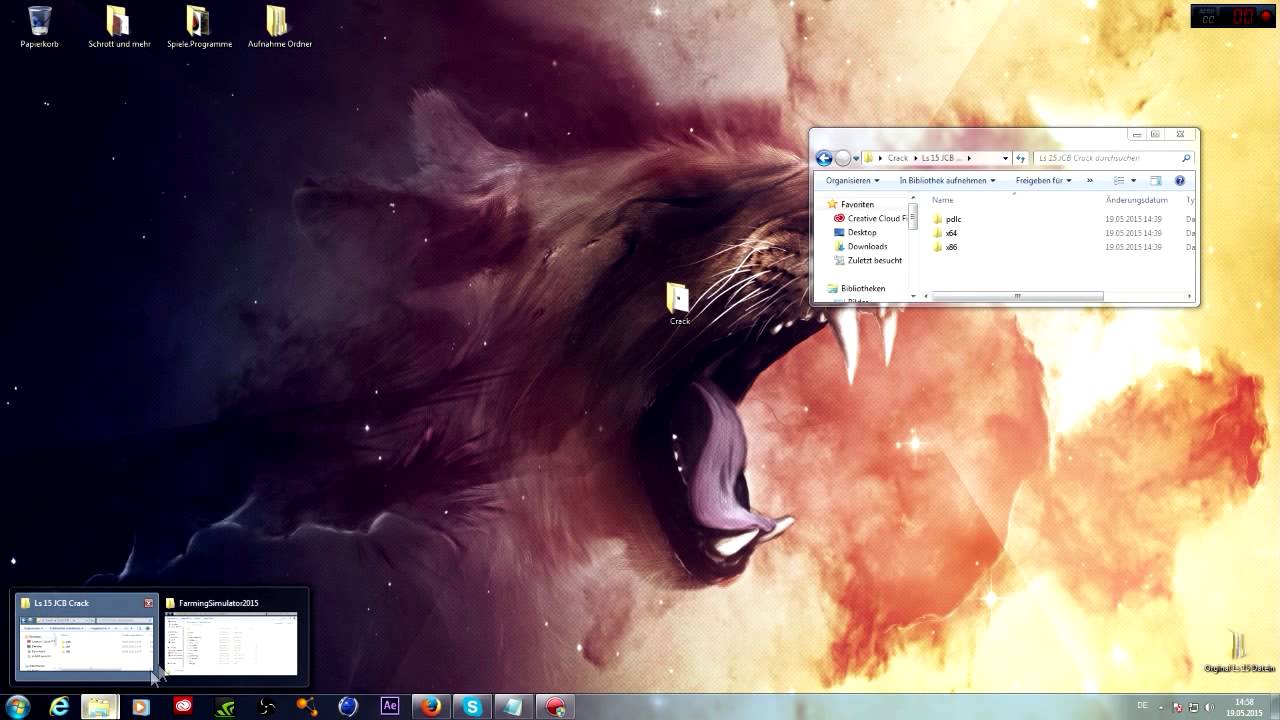Open the Windows Start menu

click(x=18, y=706)
